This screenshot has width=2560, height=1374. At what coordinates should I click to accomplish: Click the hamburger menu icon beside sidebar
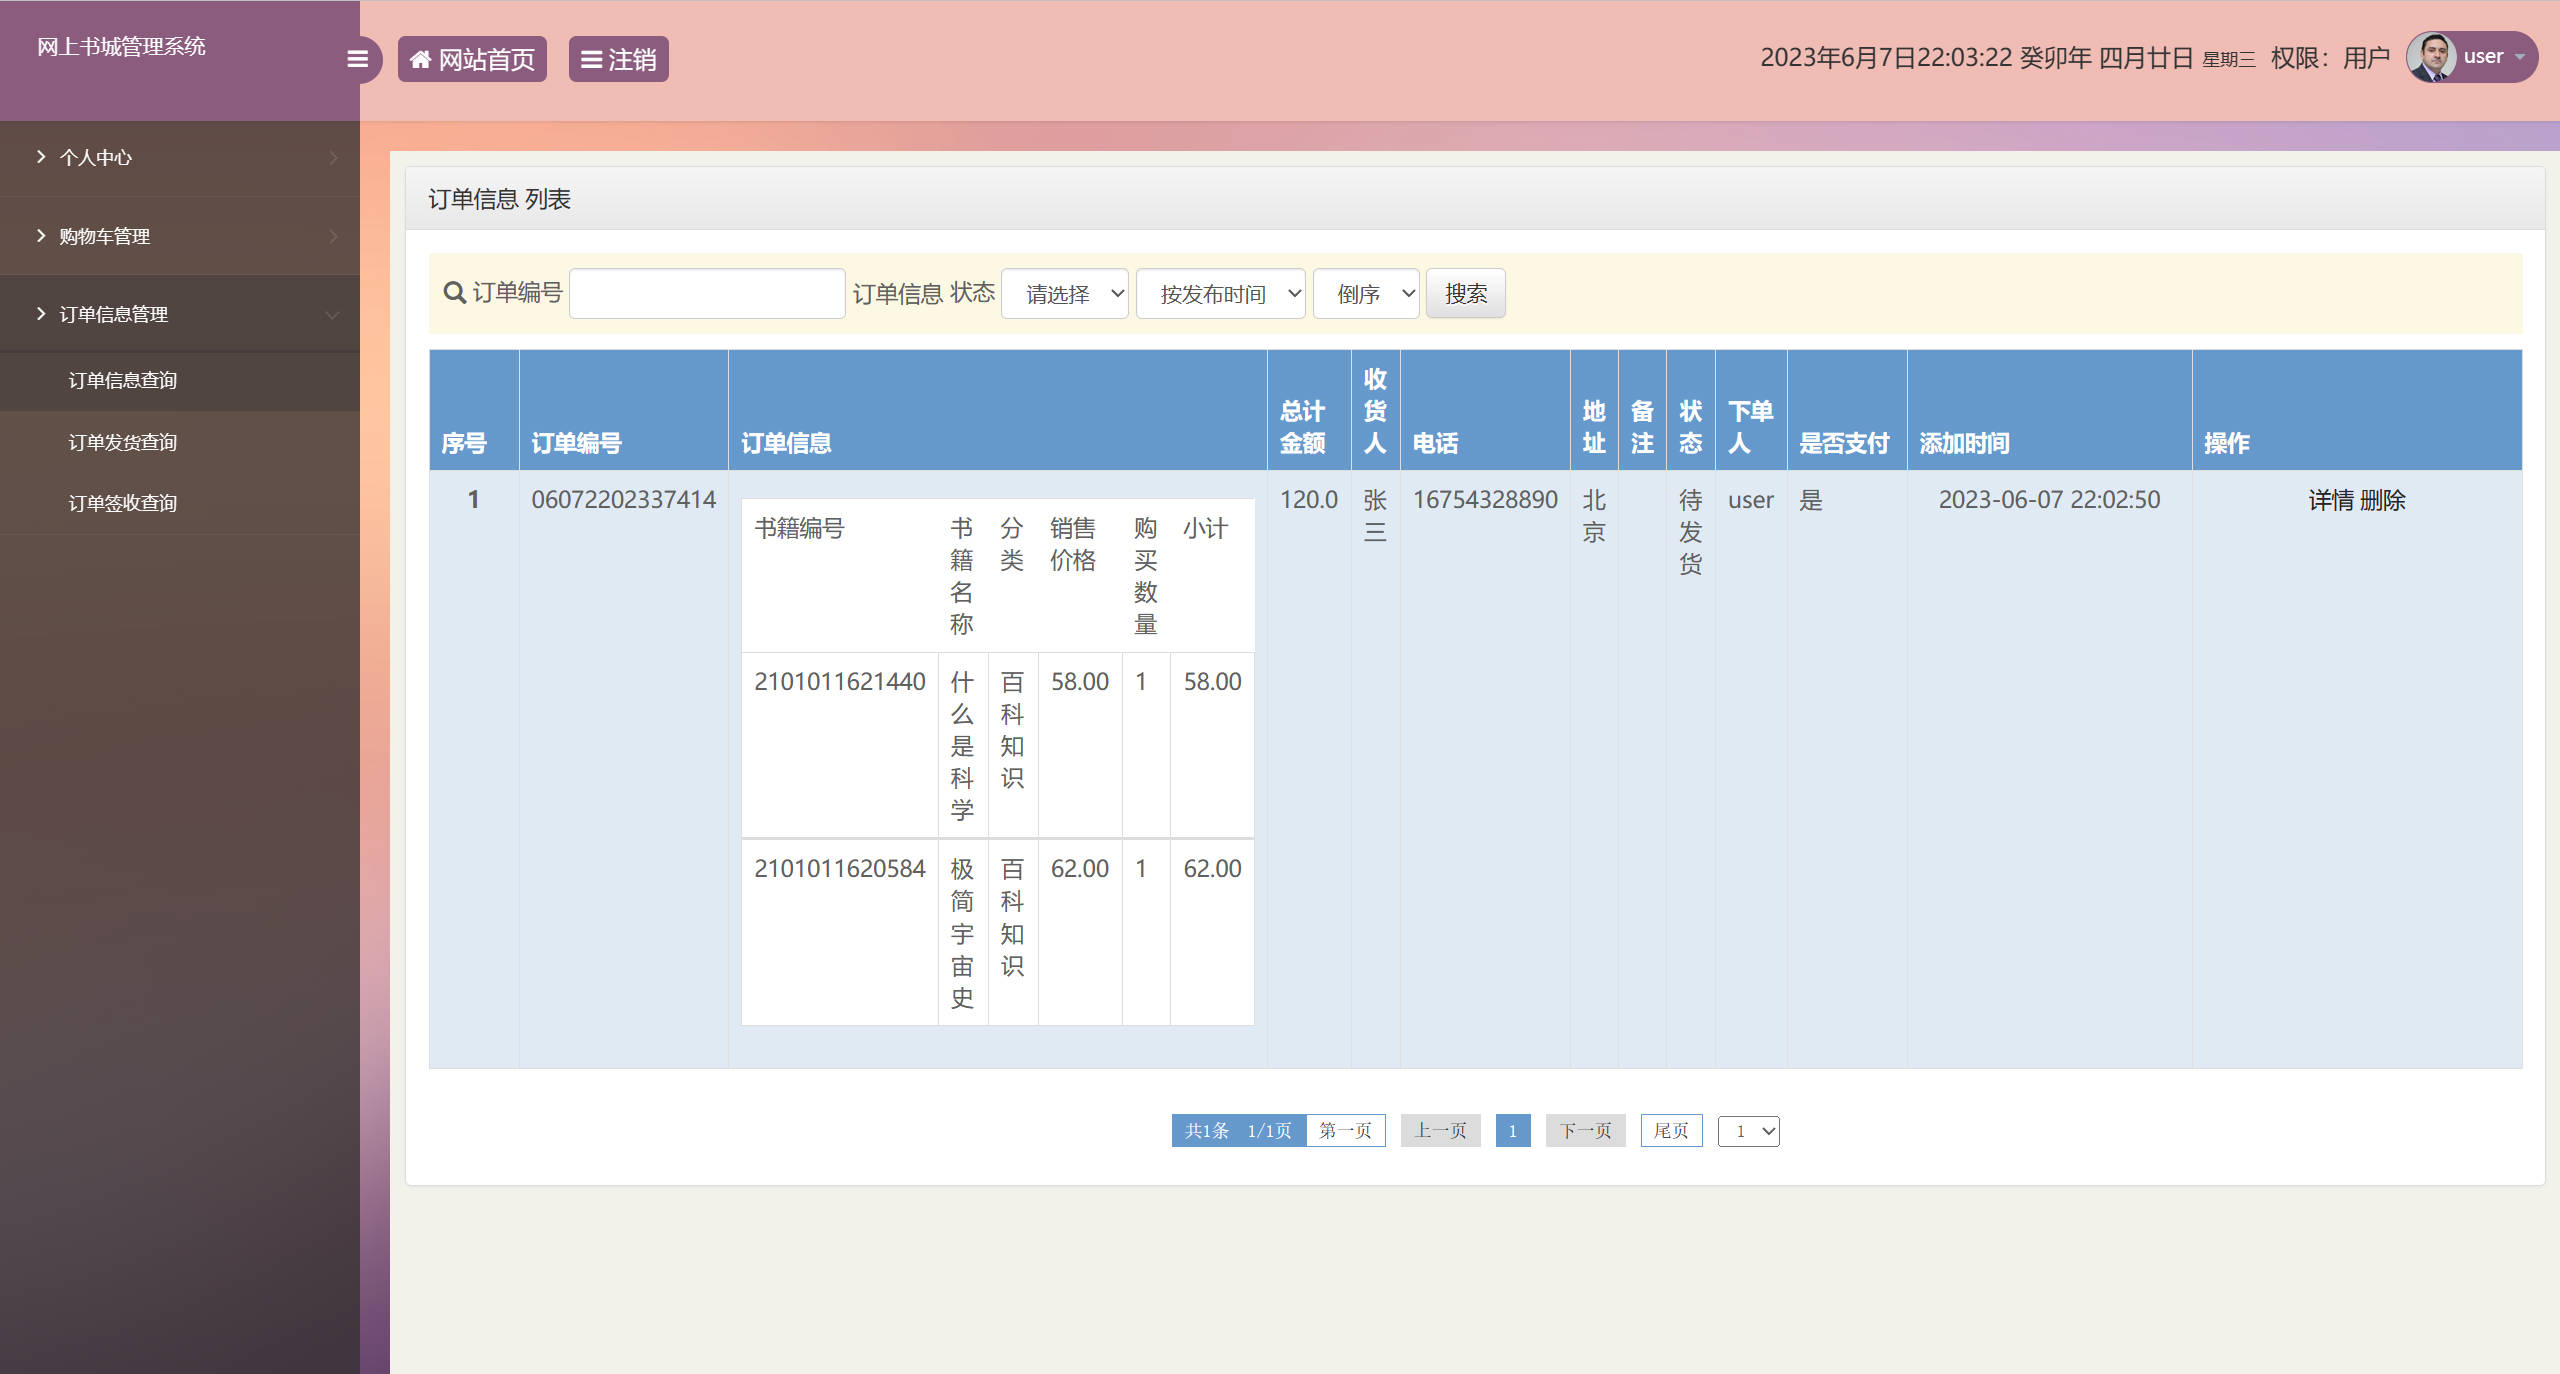tap(358, 59)
